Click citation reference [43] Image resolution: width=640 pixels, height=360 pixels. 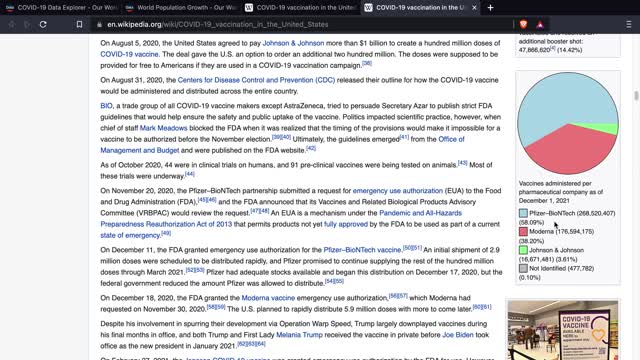pos(462,163)
